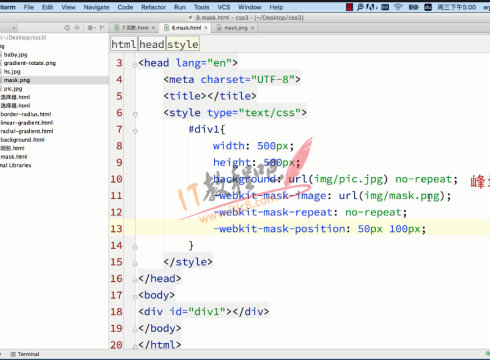Click the scroll-from-source target icon in project panel

(x=67, y=28)
